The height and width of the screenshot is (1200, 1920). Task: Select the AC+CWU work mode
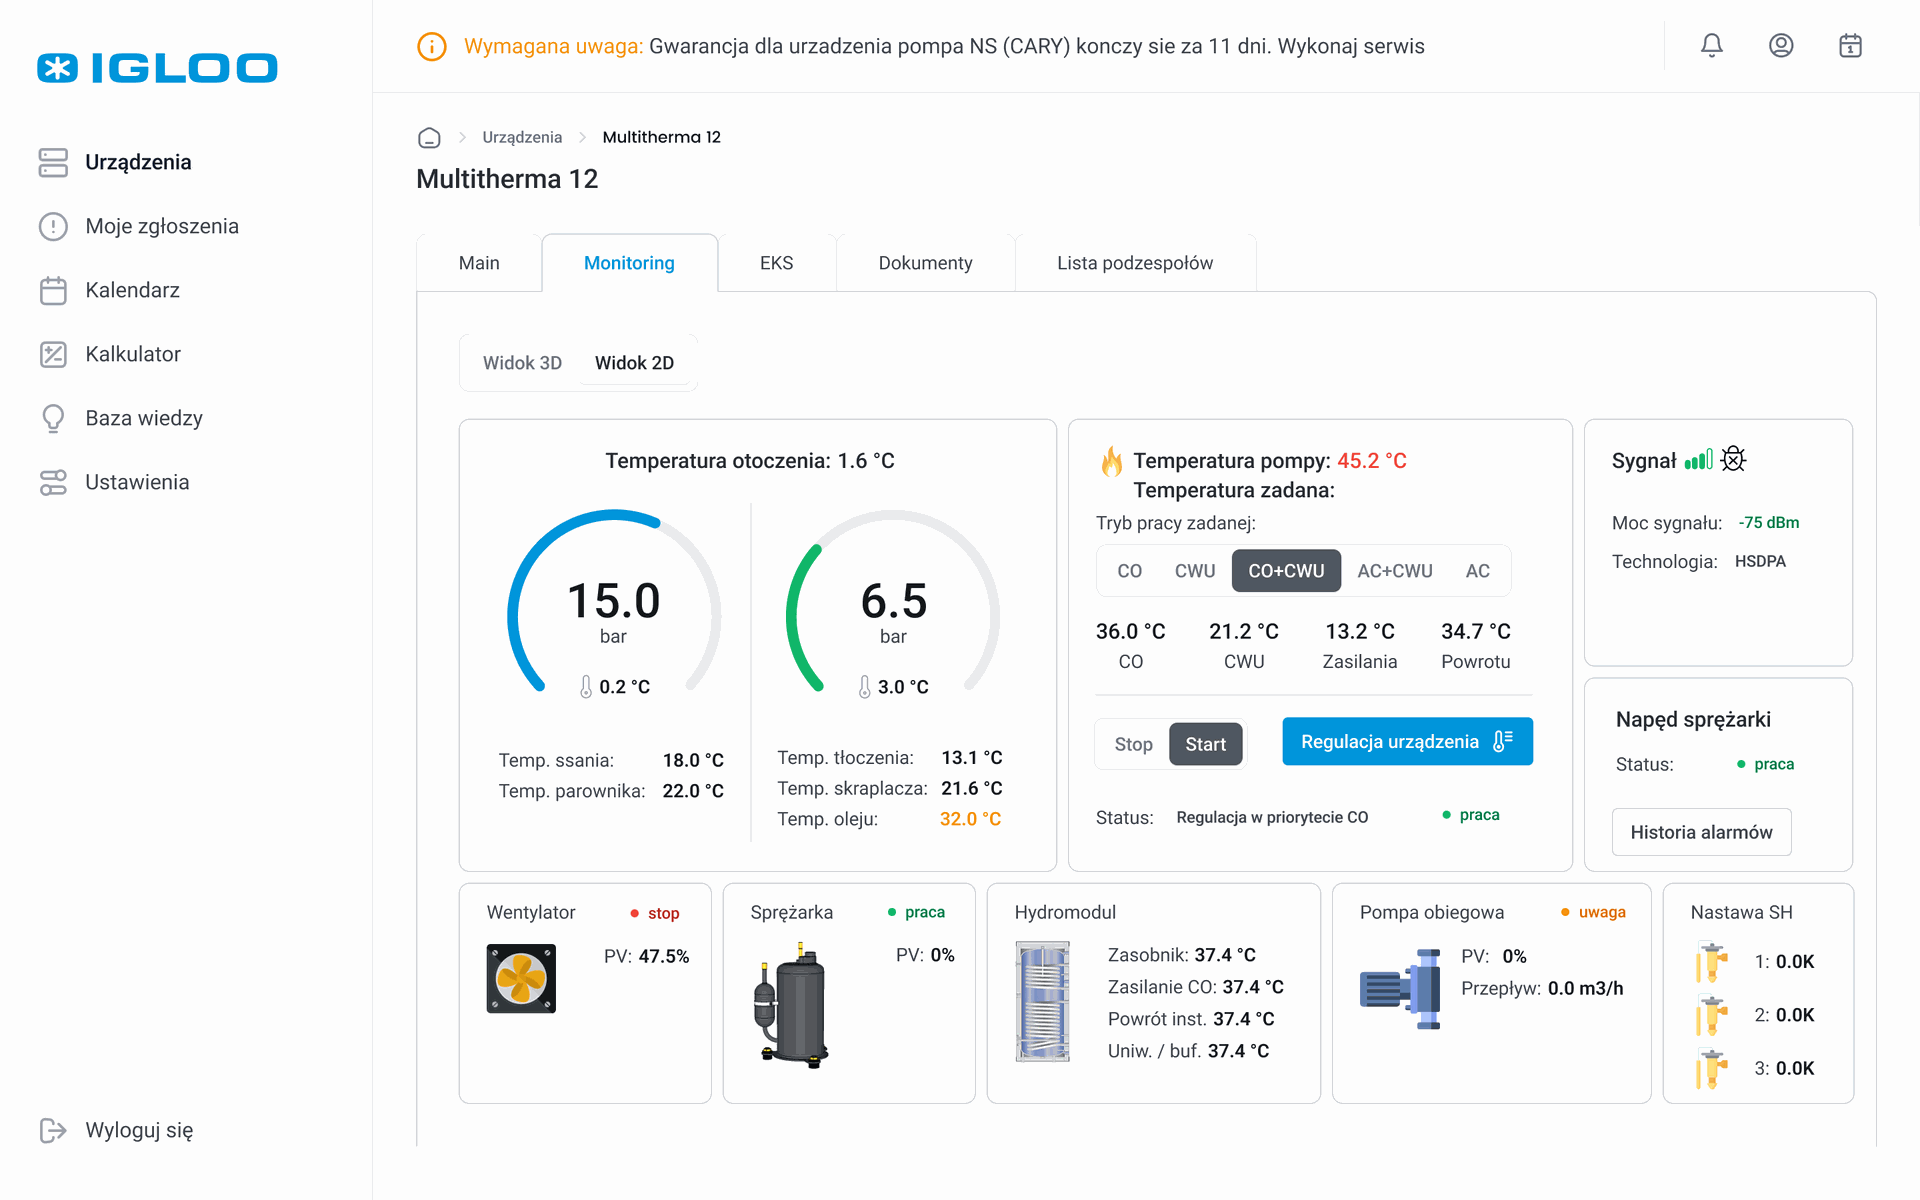[1394, 571]
